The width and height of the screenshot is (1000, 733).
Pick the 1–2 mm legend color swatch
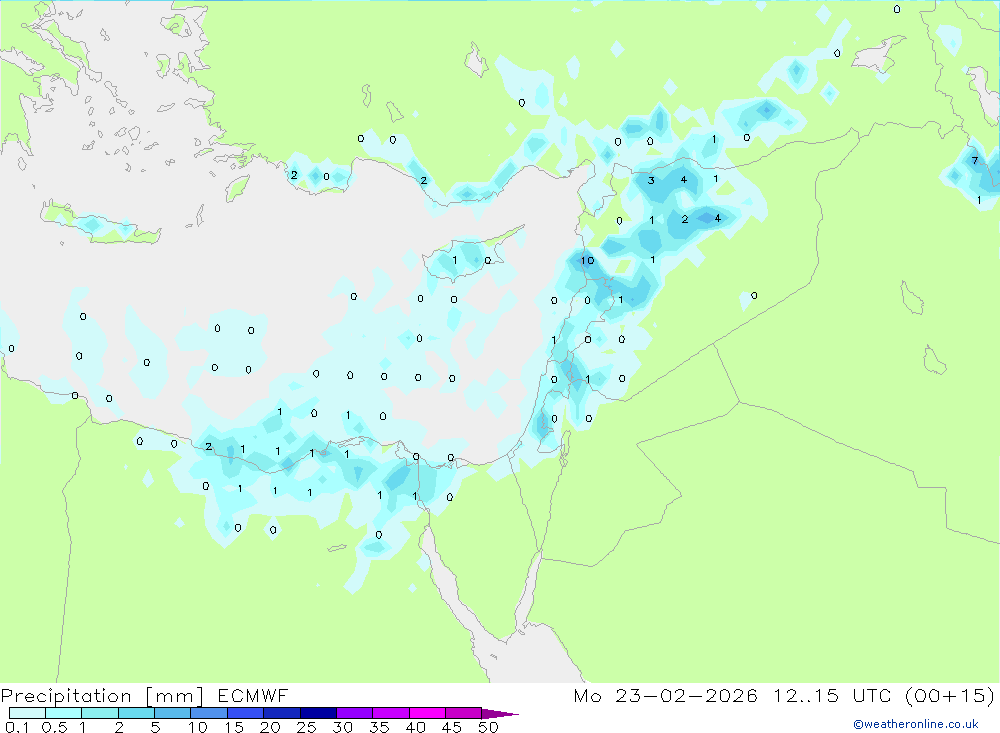tap(99, 713)
